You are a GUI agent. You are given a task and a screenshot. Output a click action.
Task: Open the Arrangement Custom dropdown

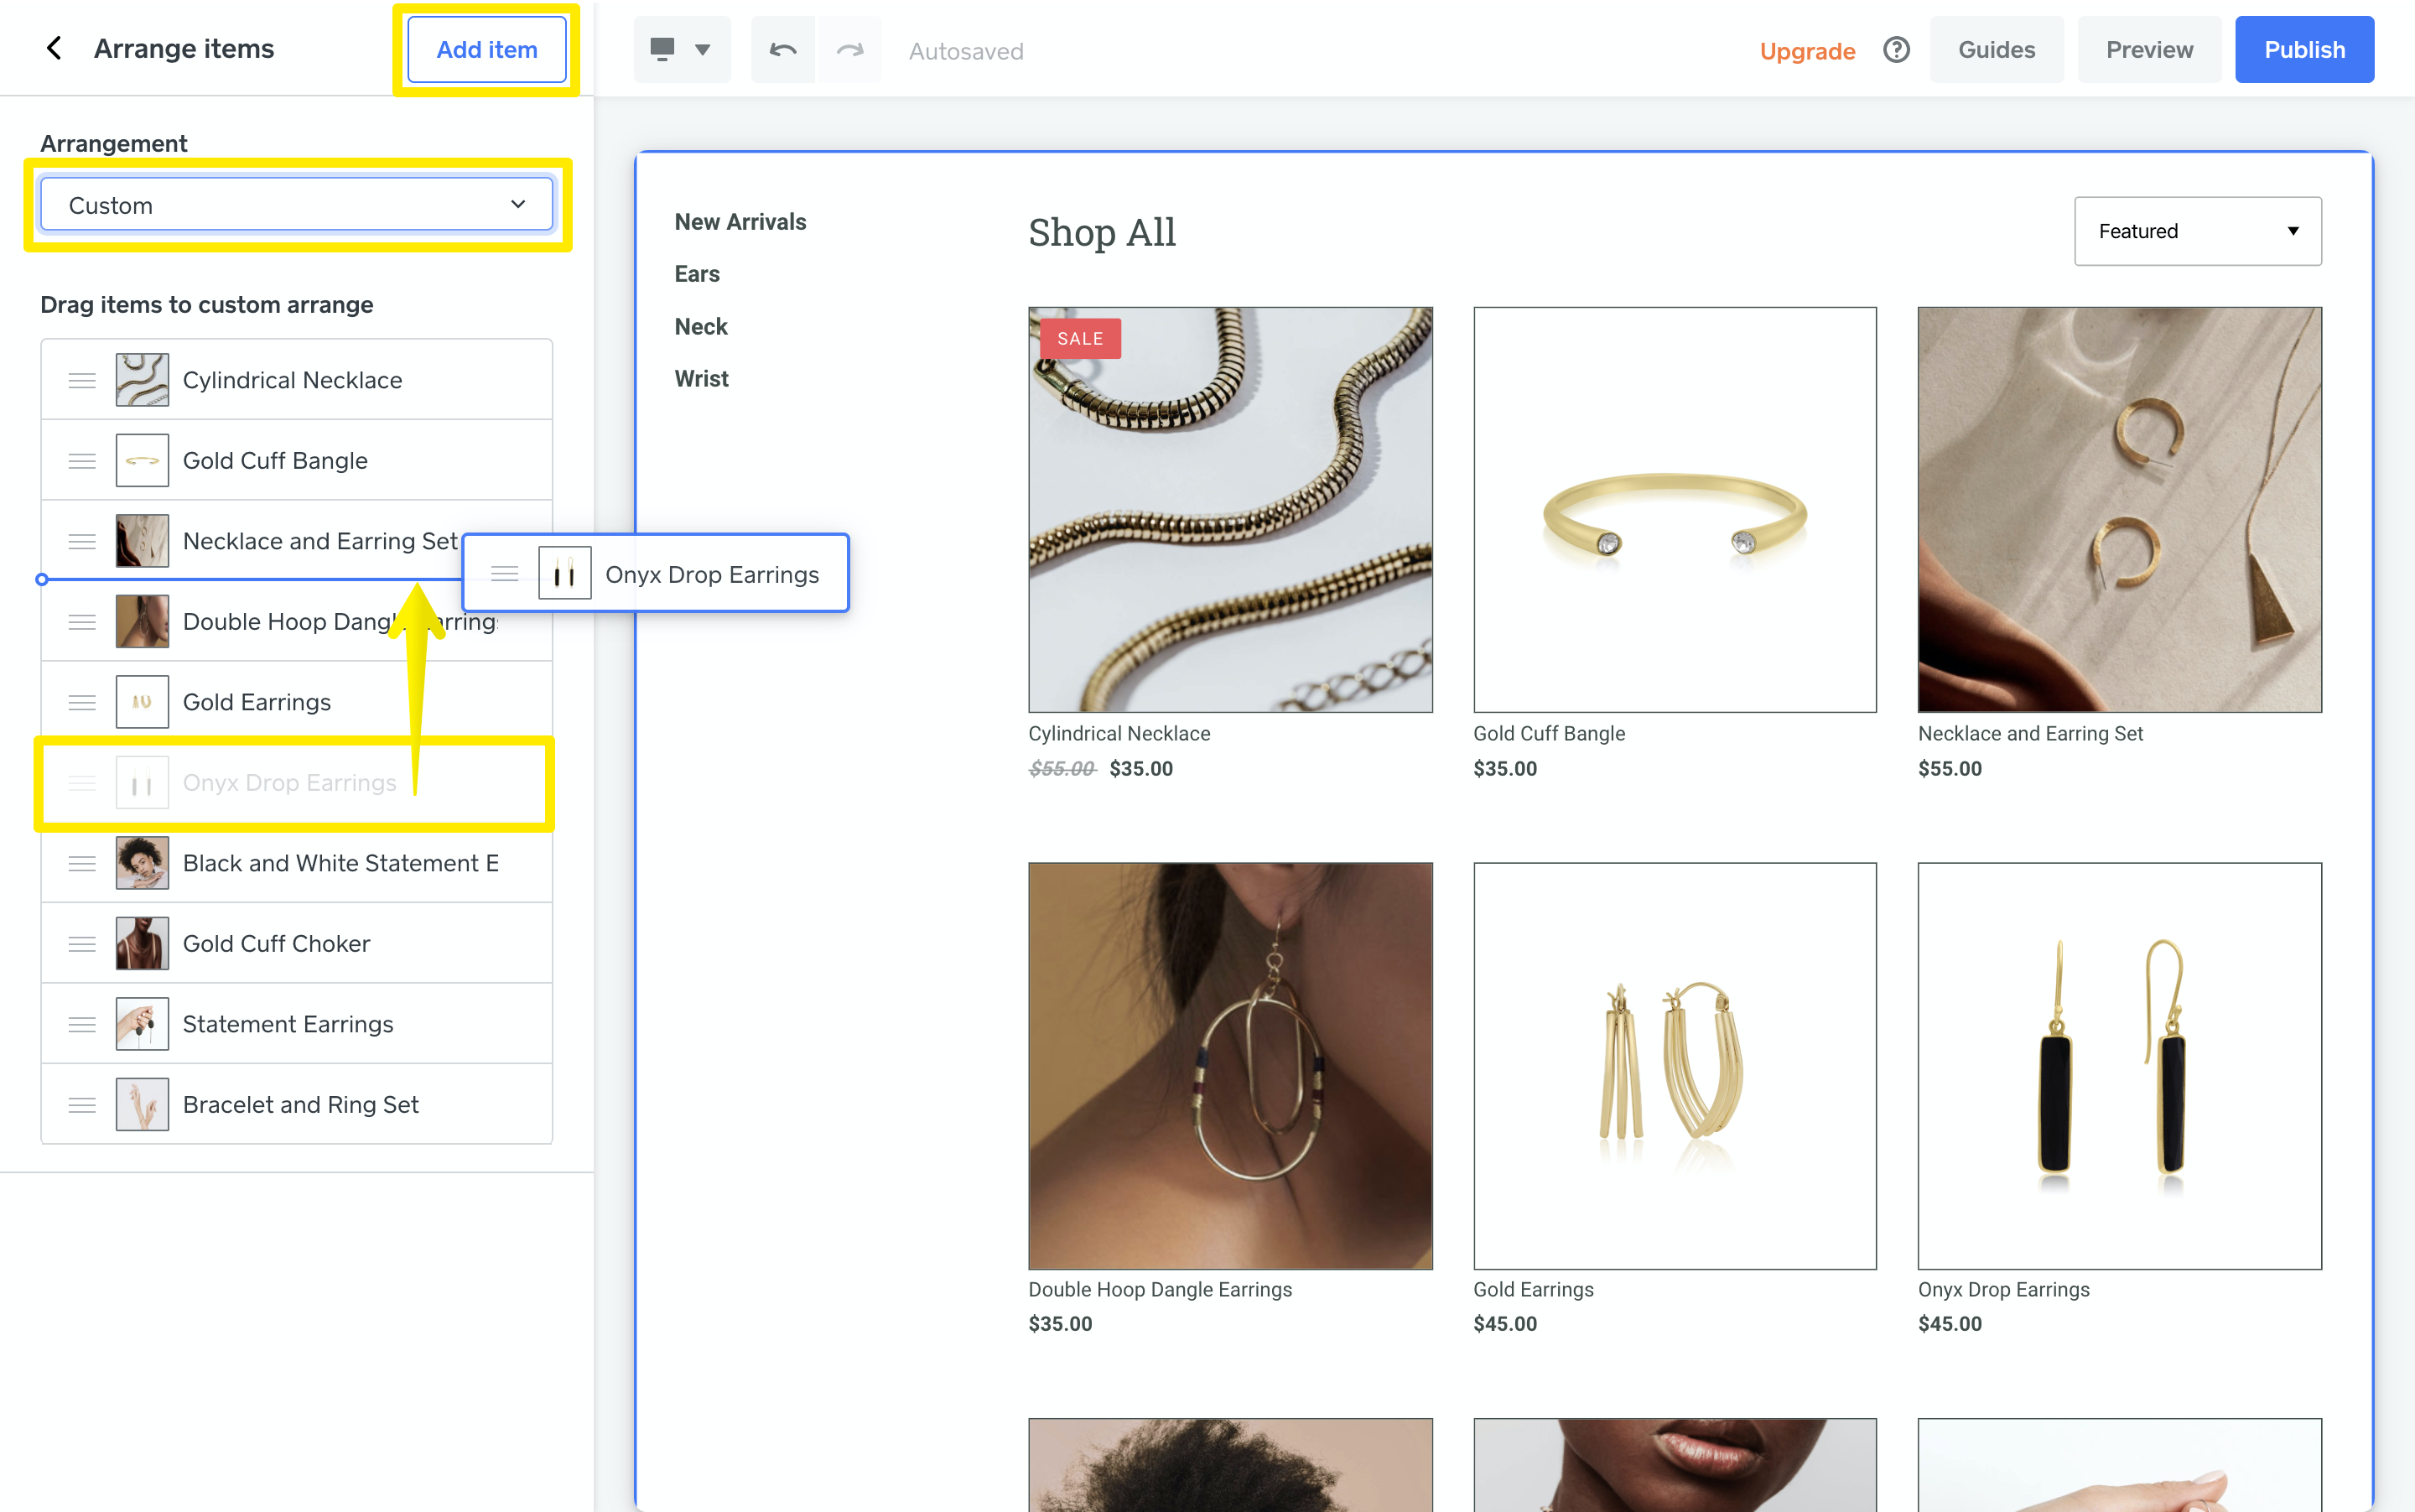(296, 205)
